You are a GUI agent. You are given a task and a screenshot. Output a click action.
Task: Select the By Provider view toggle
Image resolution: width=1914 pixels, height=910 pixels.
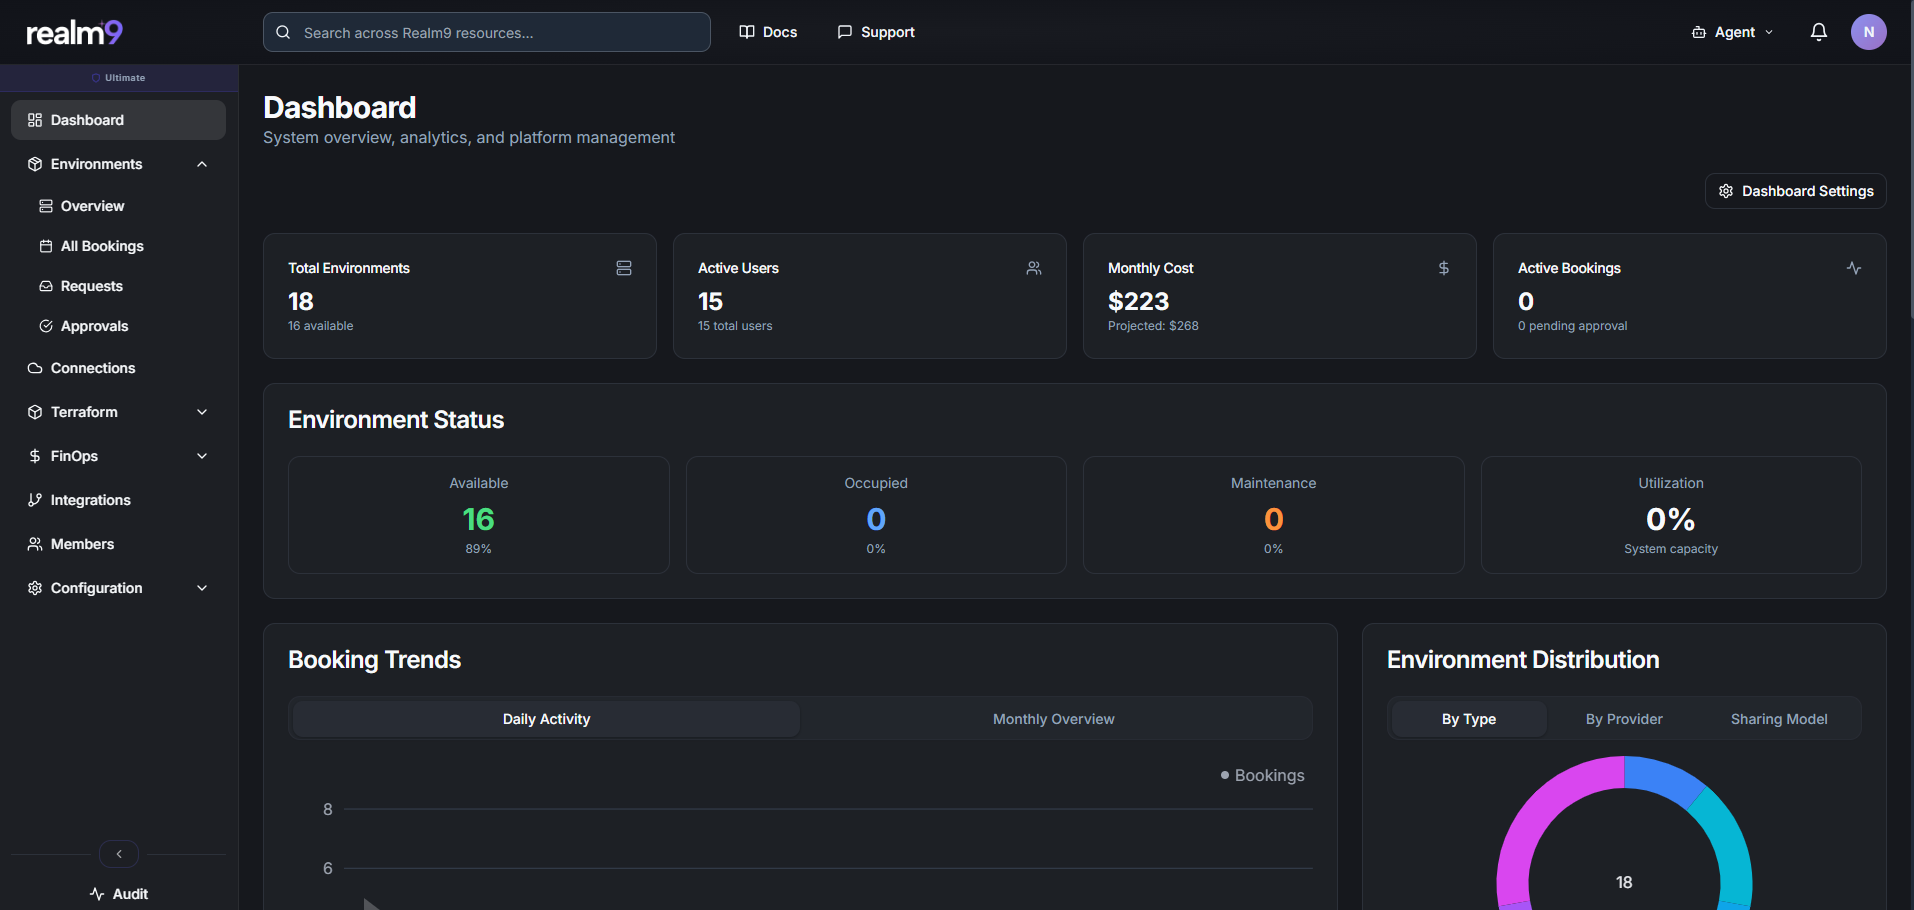pyautogui.click(x=1623, y=718)
